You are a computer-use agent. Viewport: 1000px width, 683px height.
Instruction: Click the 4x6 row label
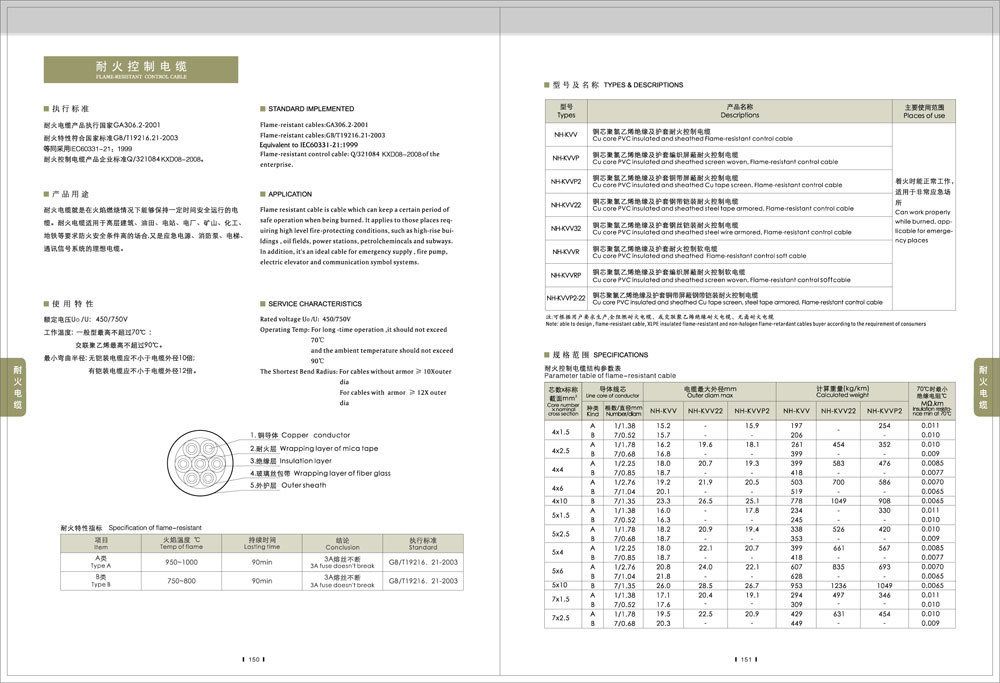[558, 488]
